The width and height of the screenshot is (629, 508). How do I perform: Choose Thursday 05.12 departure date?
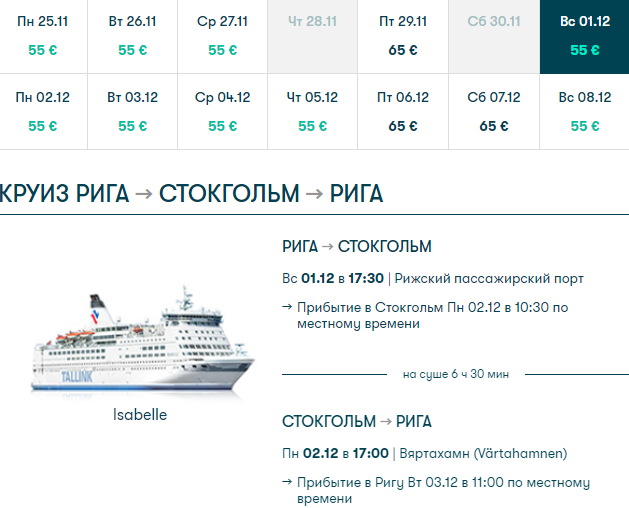coord(313,111)
